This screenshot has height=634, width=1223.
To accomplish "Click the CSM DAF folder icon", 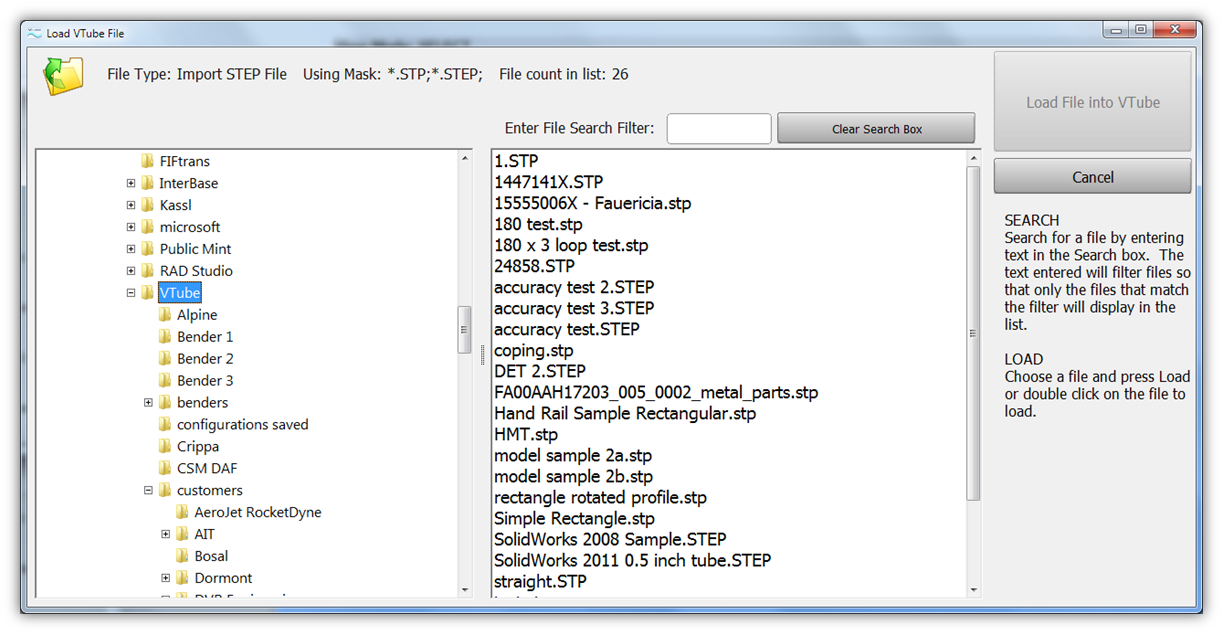I will pos(165,469).
